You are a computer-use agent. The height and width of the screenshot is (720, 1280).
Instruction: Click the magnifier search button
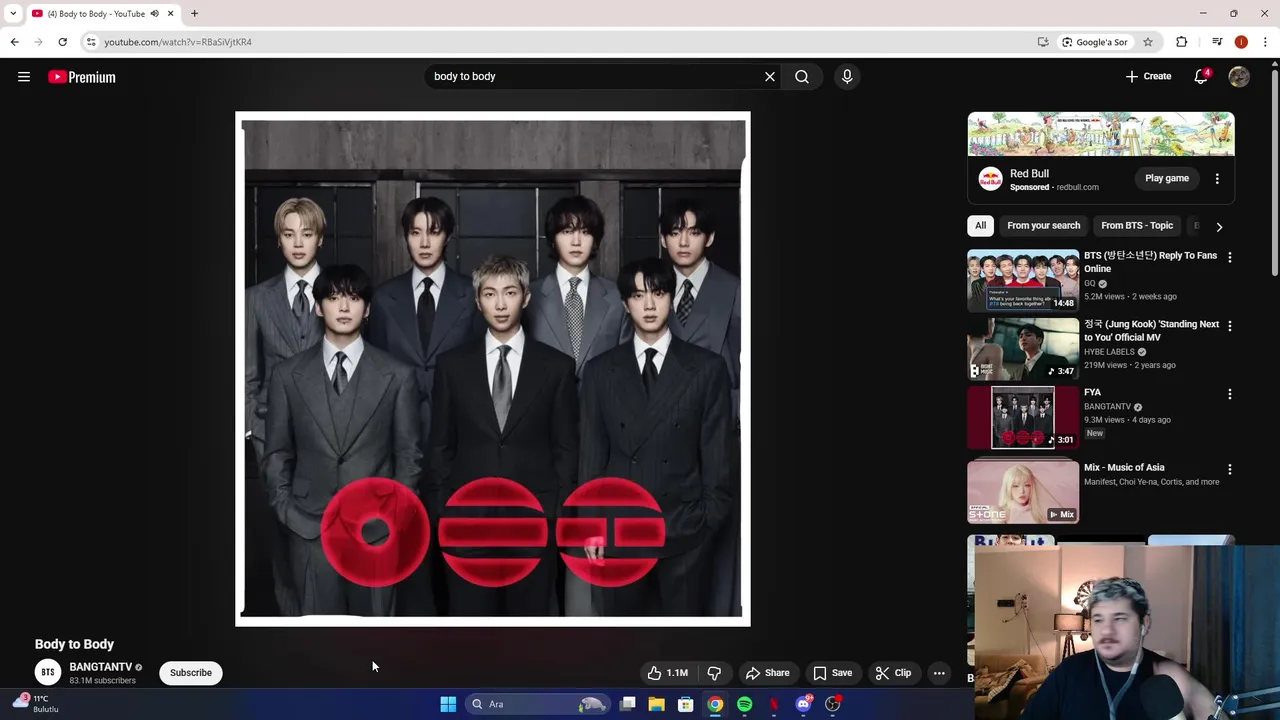[x=802, y=76]
